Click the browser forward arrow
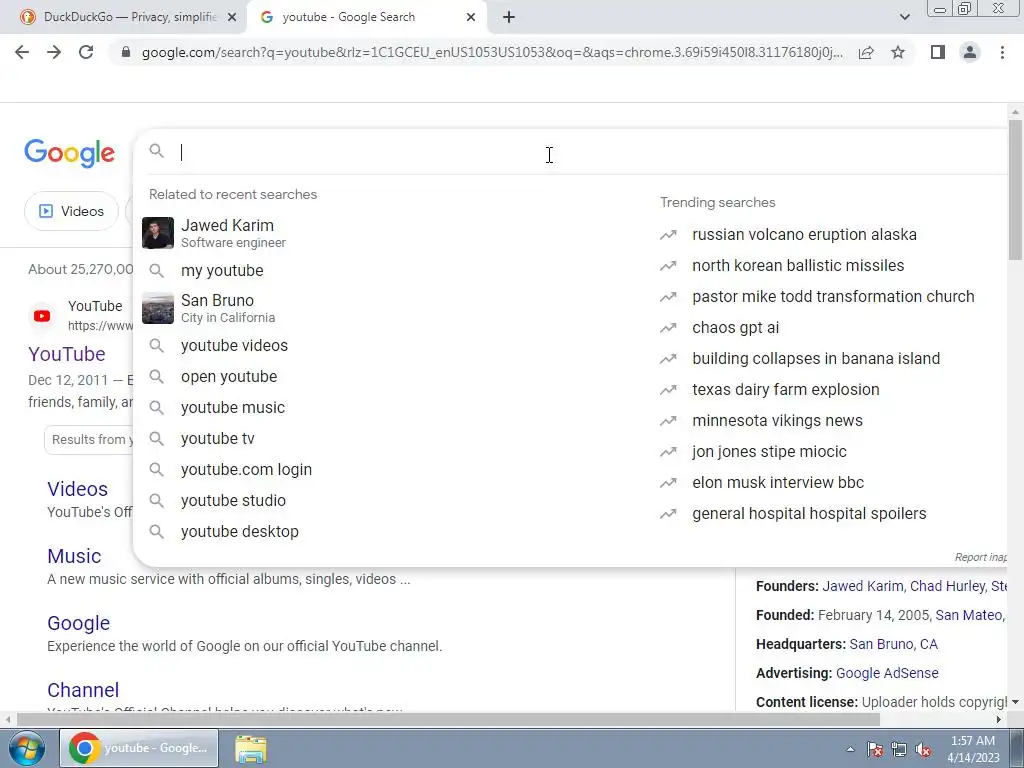The height and width of the screenshot is (768, 1024). 54,52
